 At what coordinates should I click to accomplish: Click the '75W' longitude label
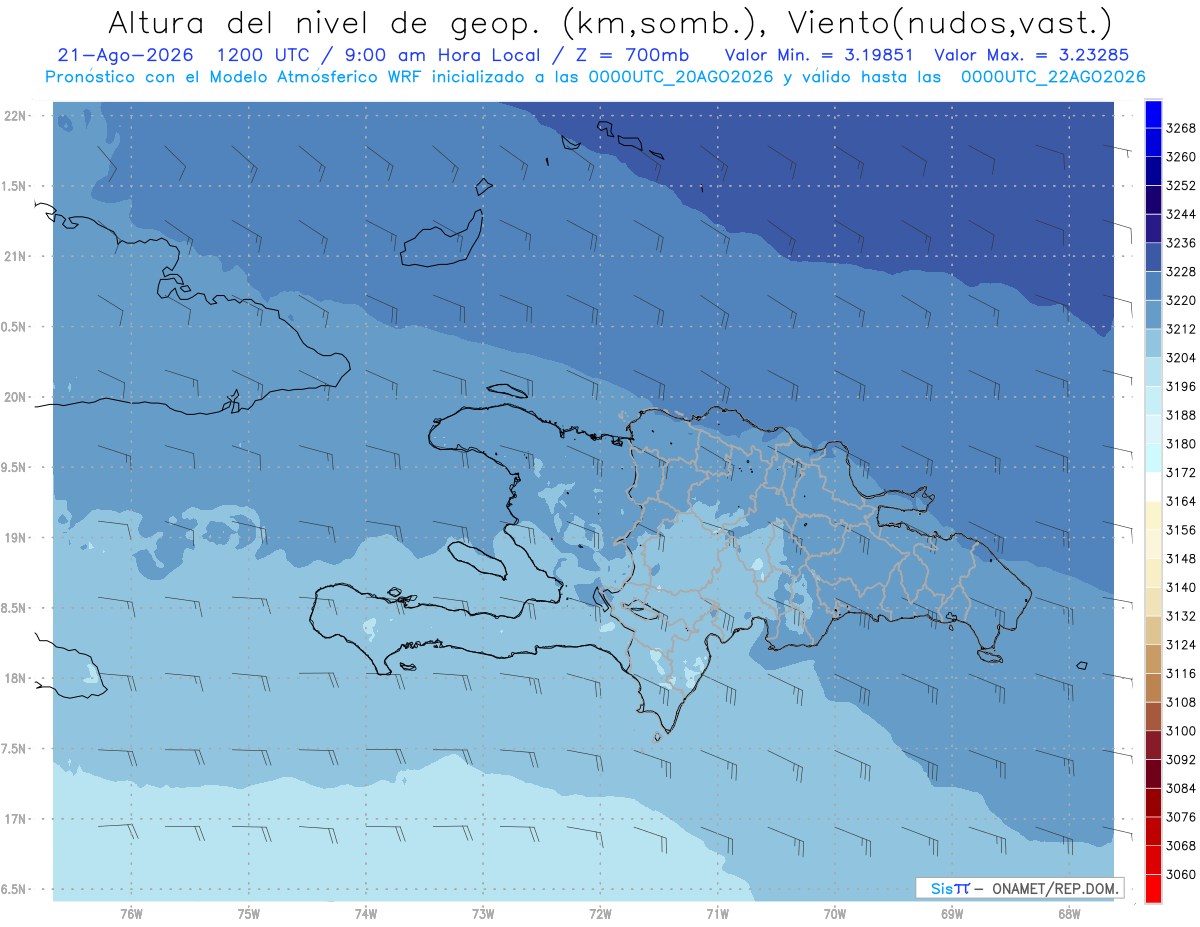[x=249, y=913]
